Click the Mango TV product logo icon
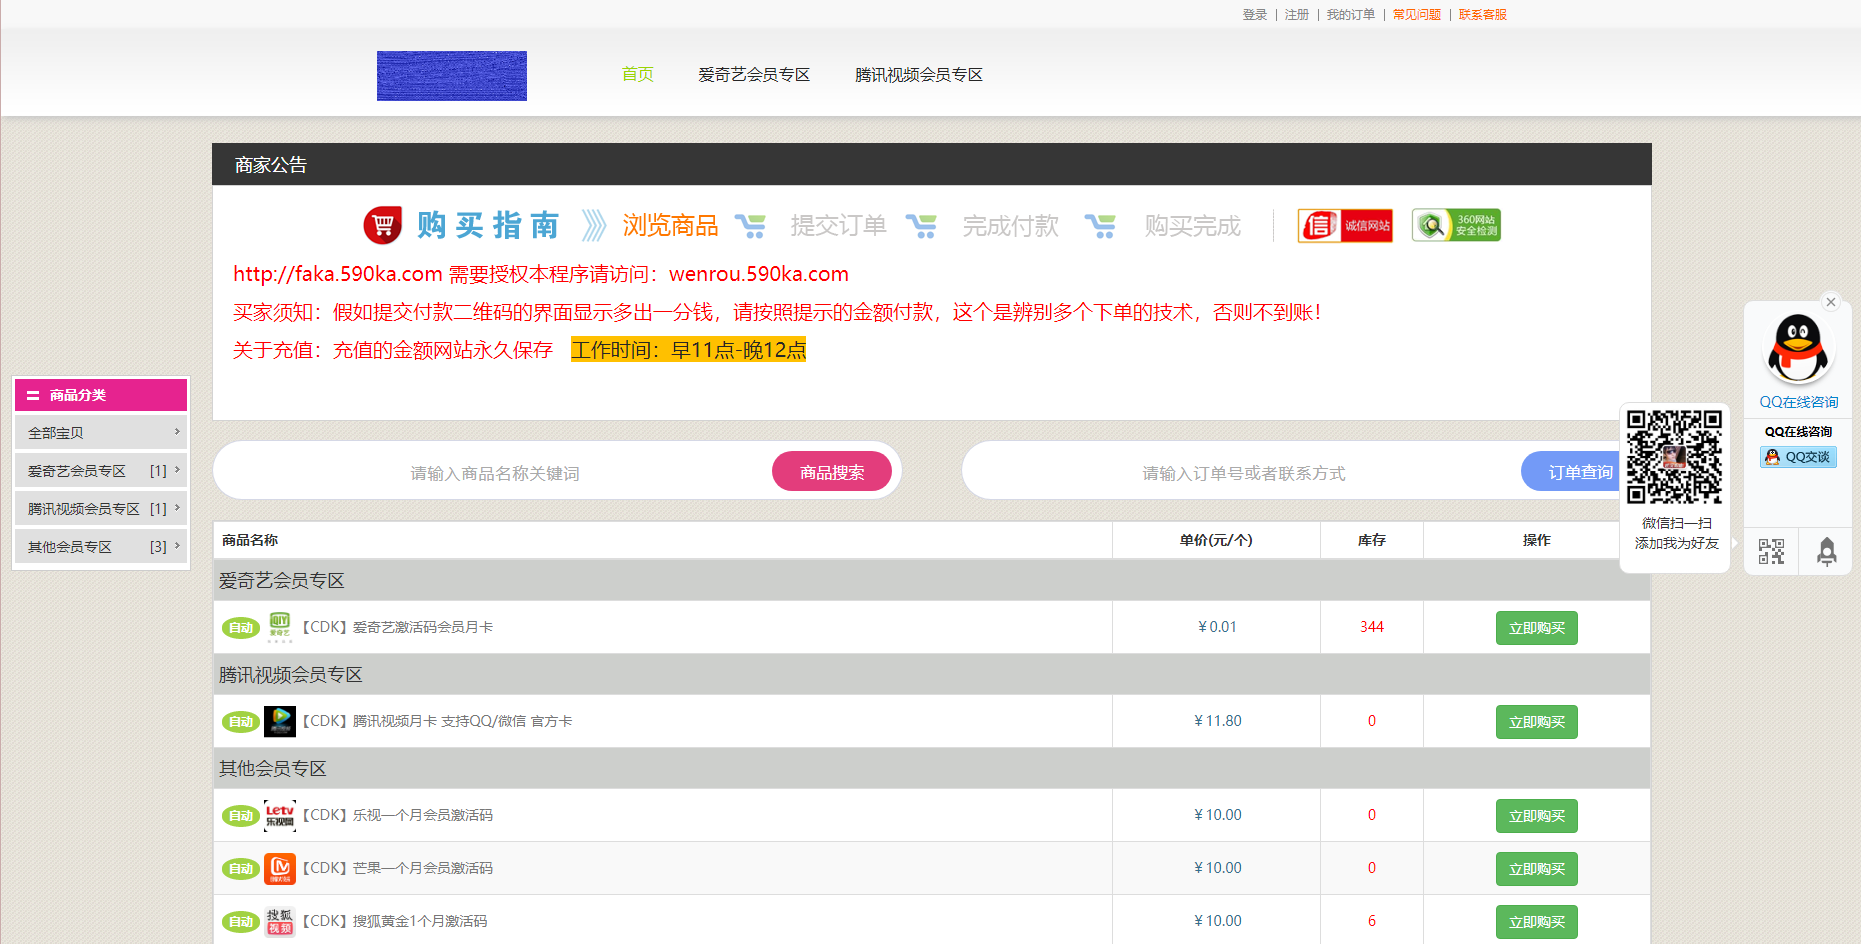 coord(280,868)
